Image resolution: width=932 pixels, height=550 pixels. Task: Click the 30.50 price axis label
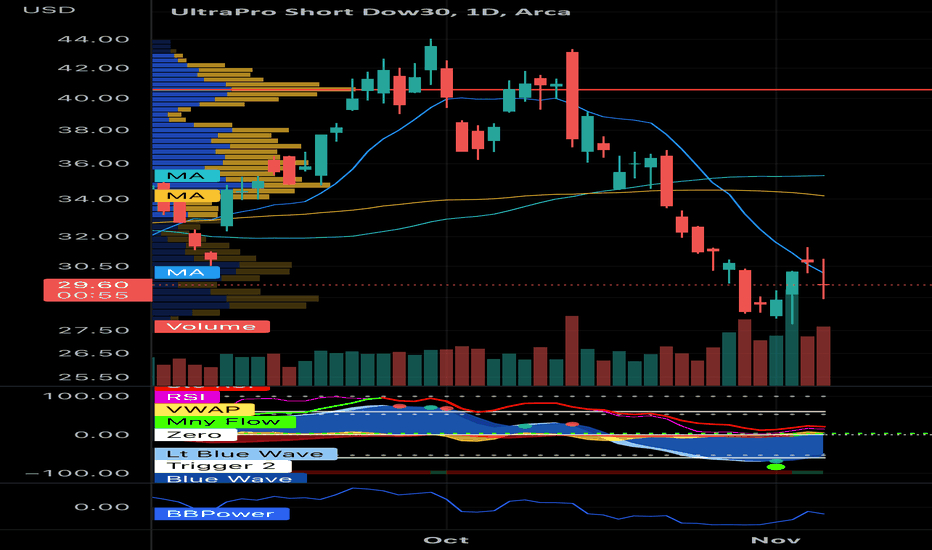[93, 266]
